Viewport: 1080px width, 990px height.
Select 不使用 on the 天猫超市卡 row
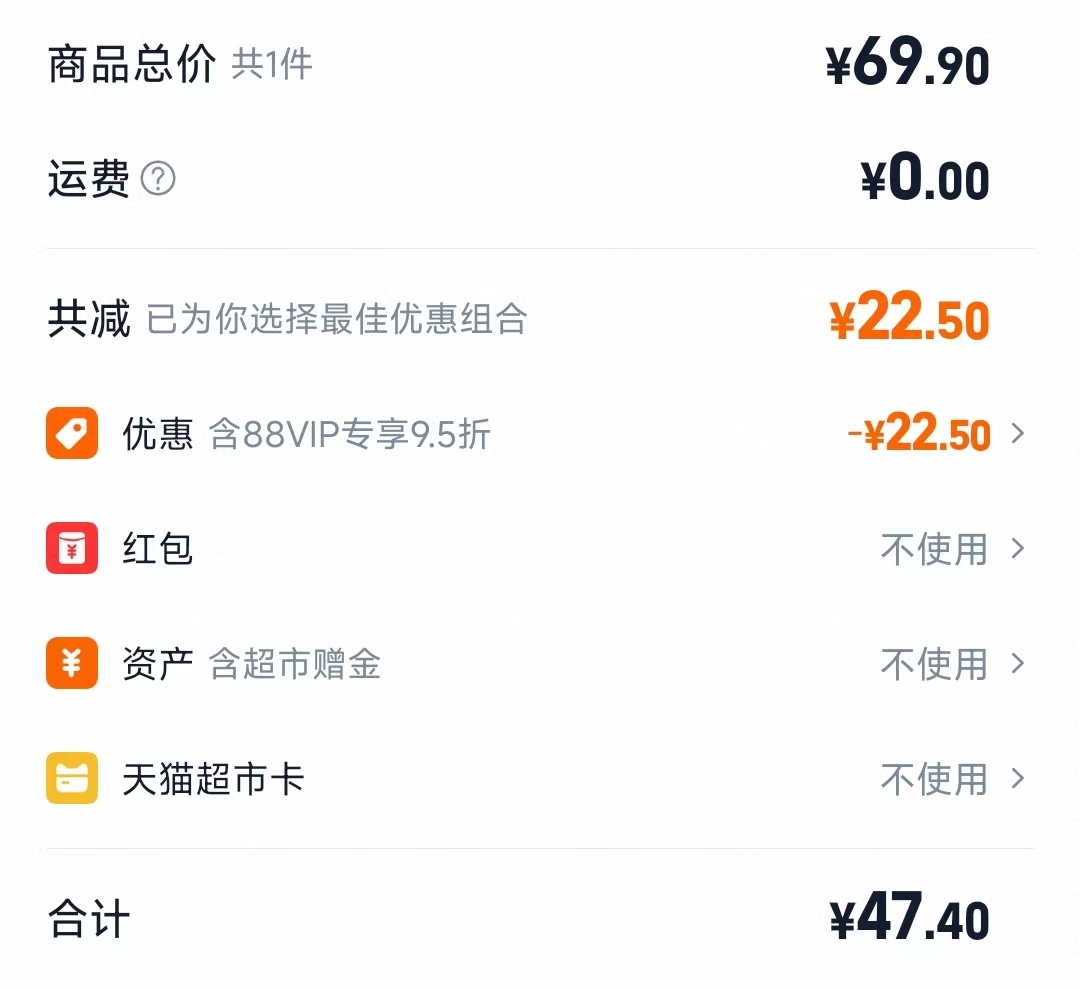click(x=934, y=778)
